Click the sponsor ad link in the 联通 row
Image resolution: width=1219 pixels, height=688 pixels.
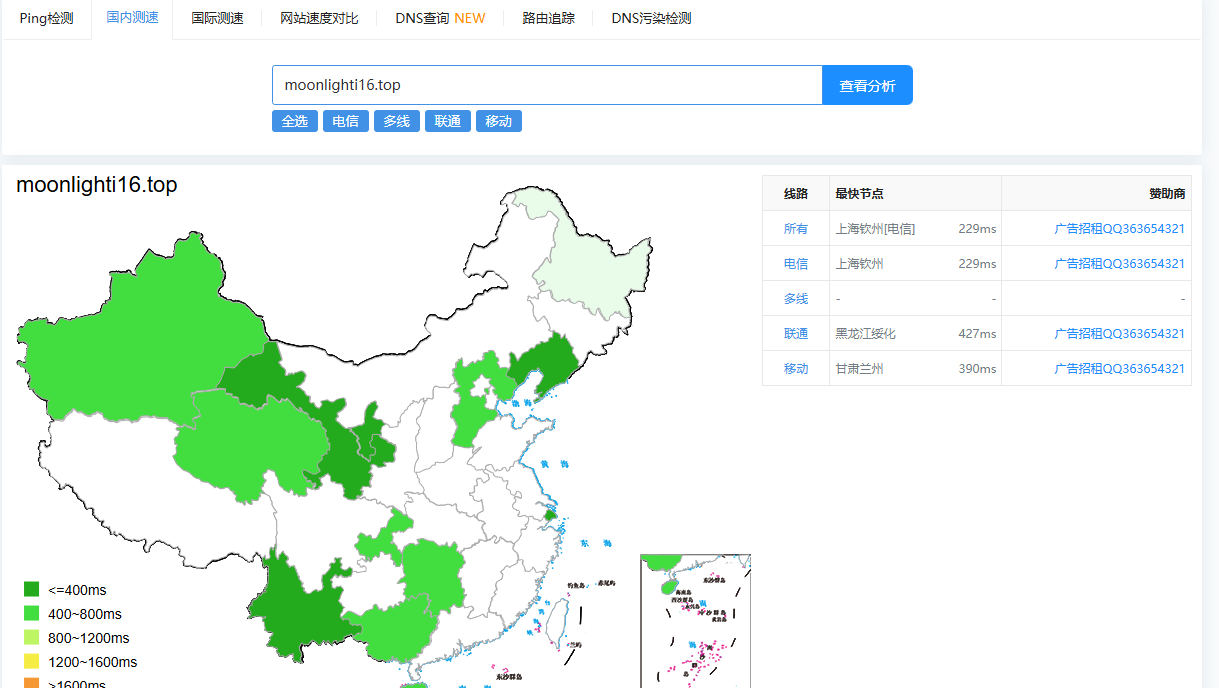click(1119, 334)
